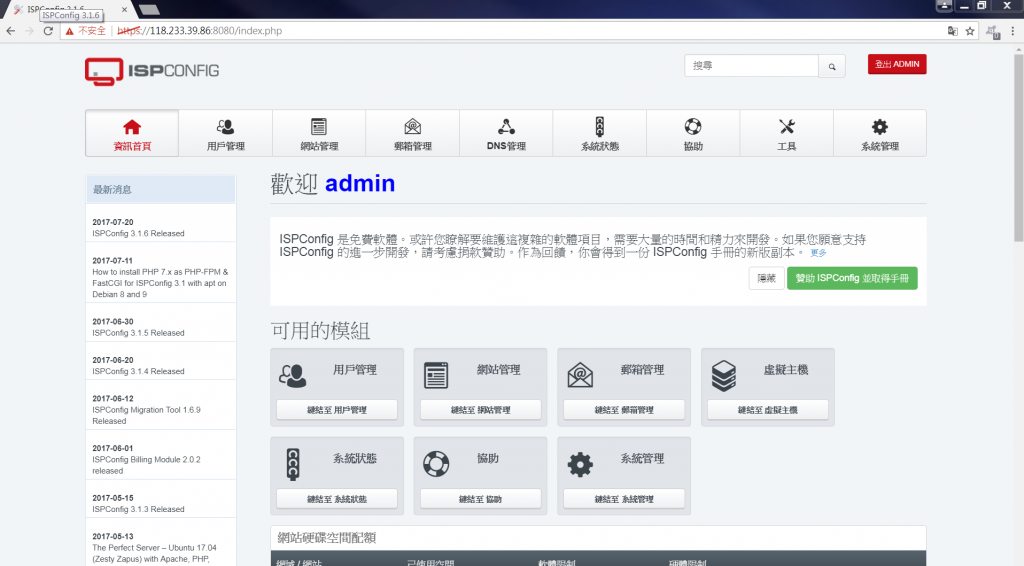The image size is (1024, 566).
Task: Click 連結至 網站管理 button
Action: [481, 410]
